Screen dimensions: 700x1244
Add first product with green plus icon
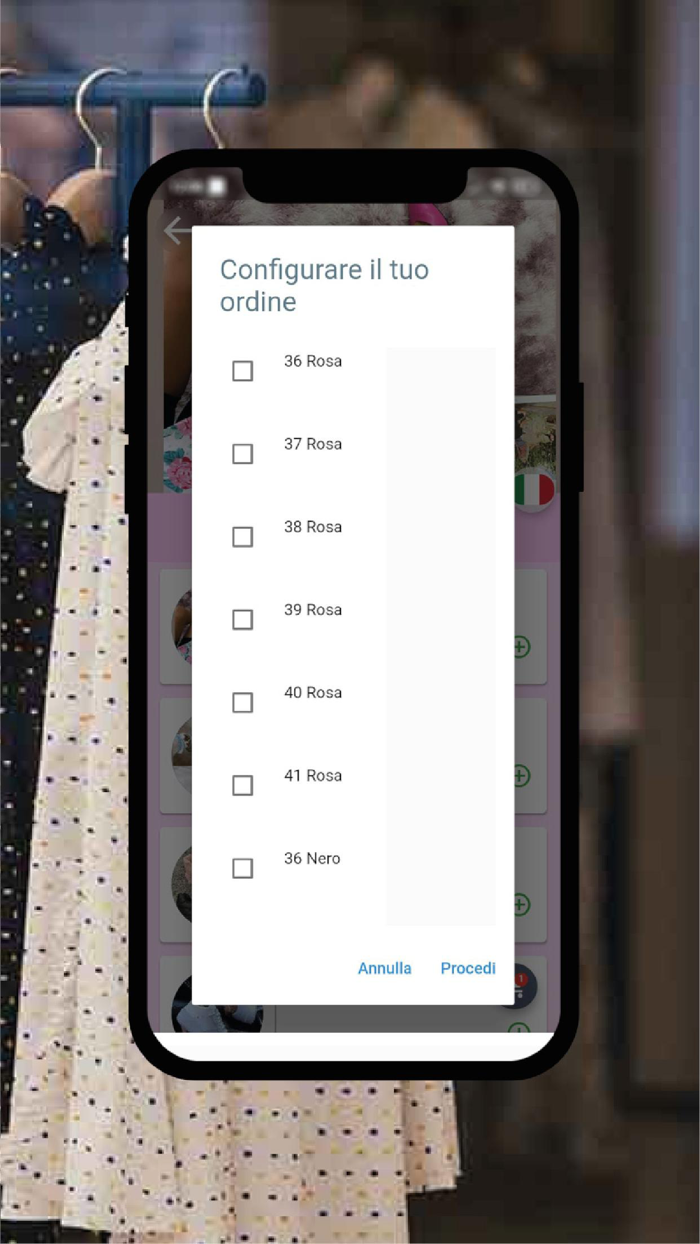tap(520, 647)
